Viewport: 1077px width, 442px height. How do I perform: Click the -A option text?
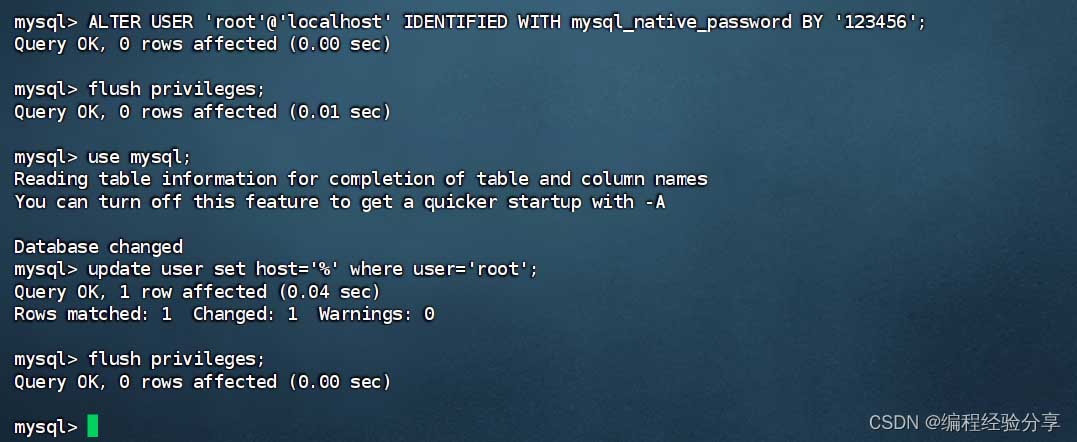[655, 202]
